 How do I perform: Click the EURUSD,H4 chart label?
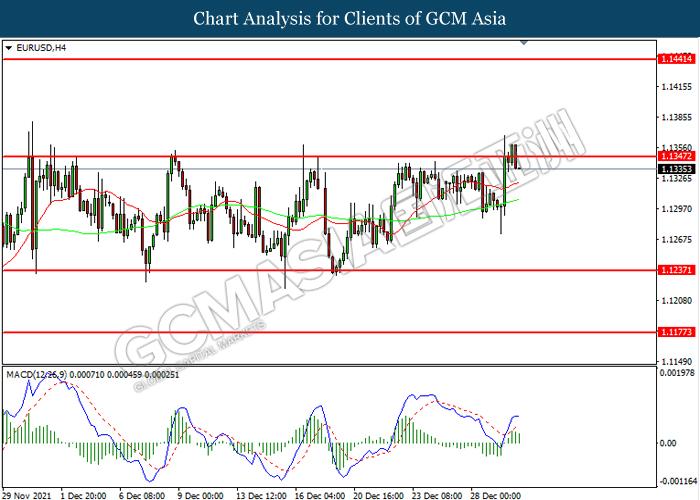tap(41, 48)
